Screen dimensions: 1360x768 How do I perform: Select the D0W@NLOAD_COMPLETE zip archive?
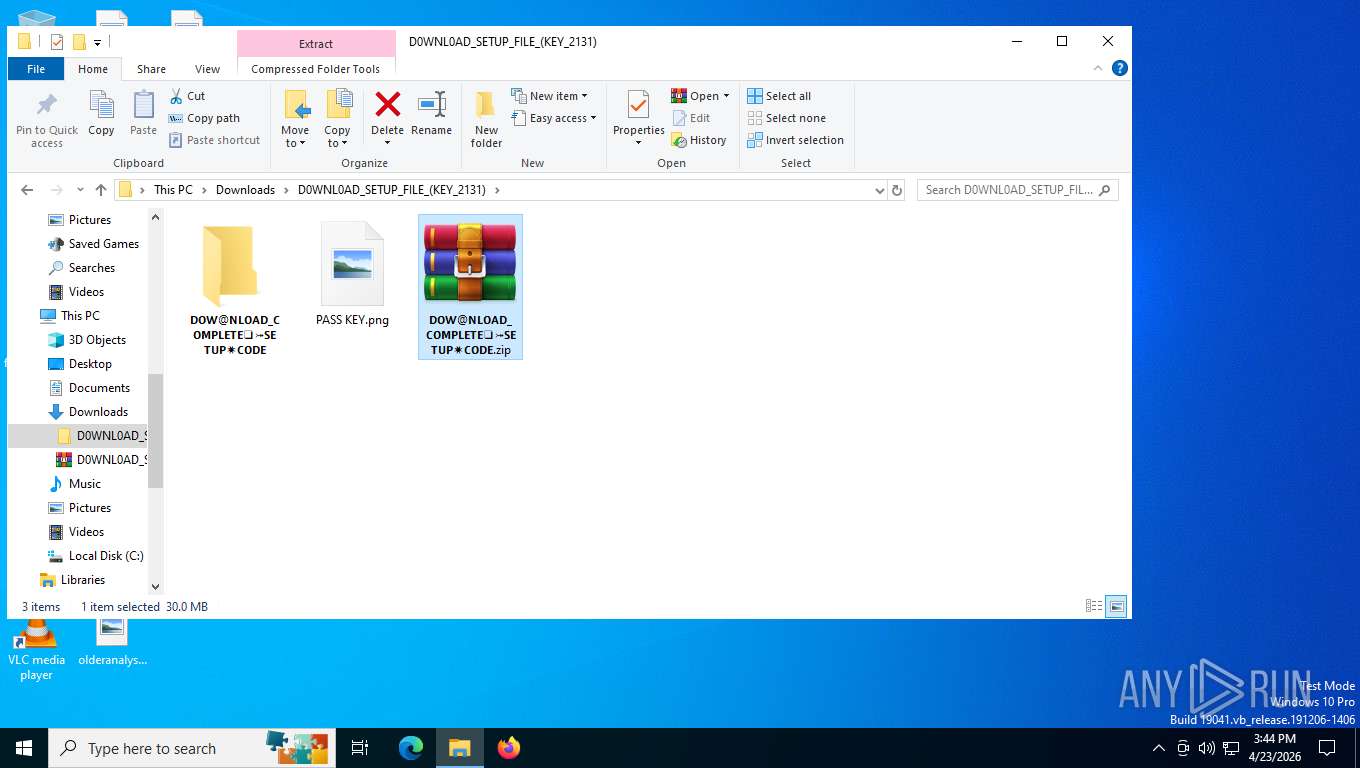[470, 287]
